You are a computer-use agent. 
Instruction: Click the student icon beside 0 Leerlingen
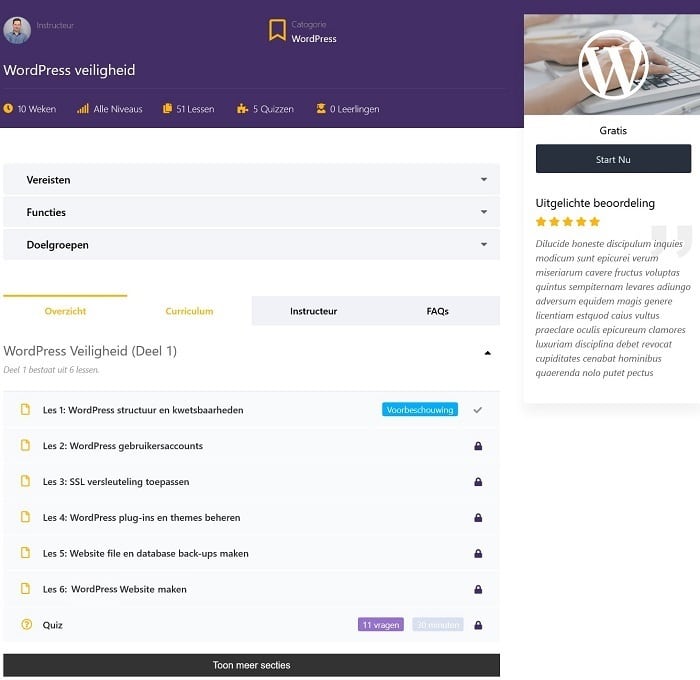[x=321, y=108]
